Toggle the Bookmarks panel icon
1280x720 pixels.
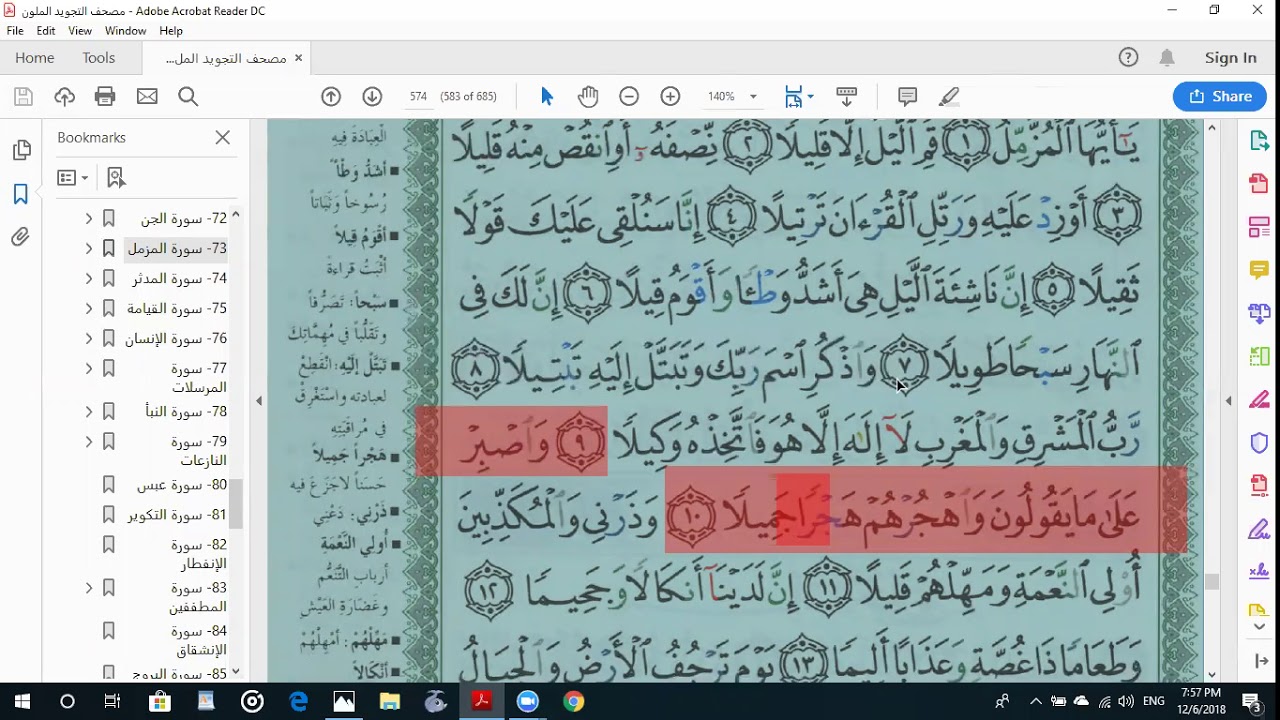21,194
